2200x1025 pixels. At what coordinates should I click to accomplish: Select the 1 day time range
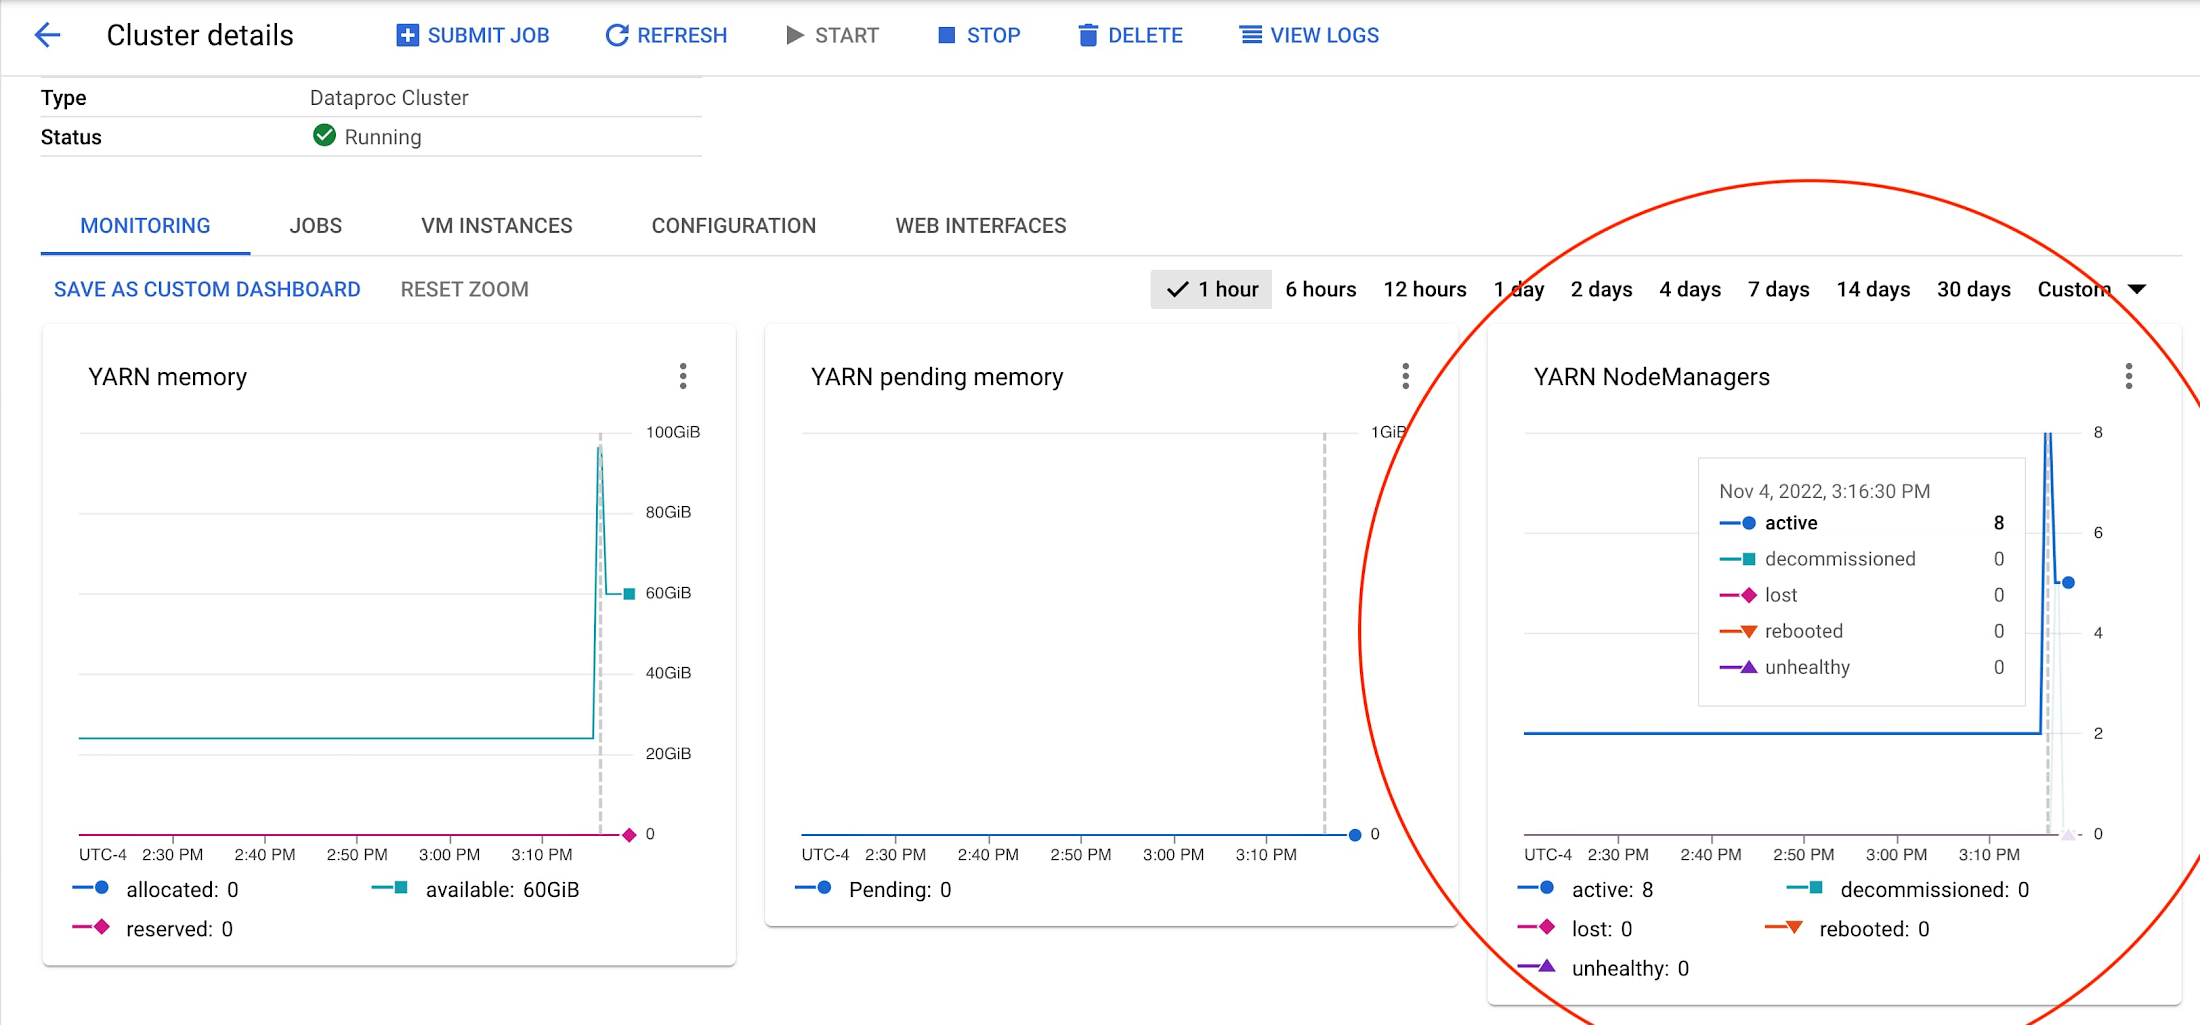click(x=1519, y=289)
